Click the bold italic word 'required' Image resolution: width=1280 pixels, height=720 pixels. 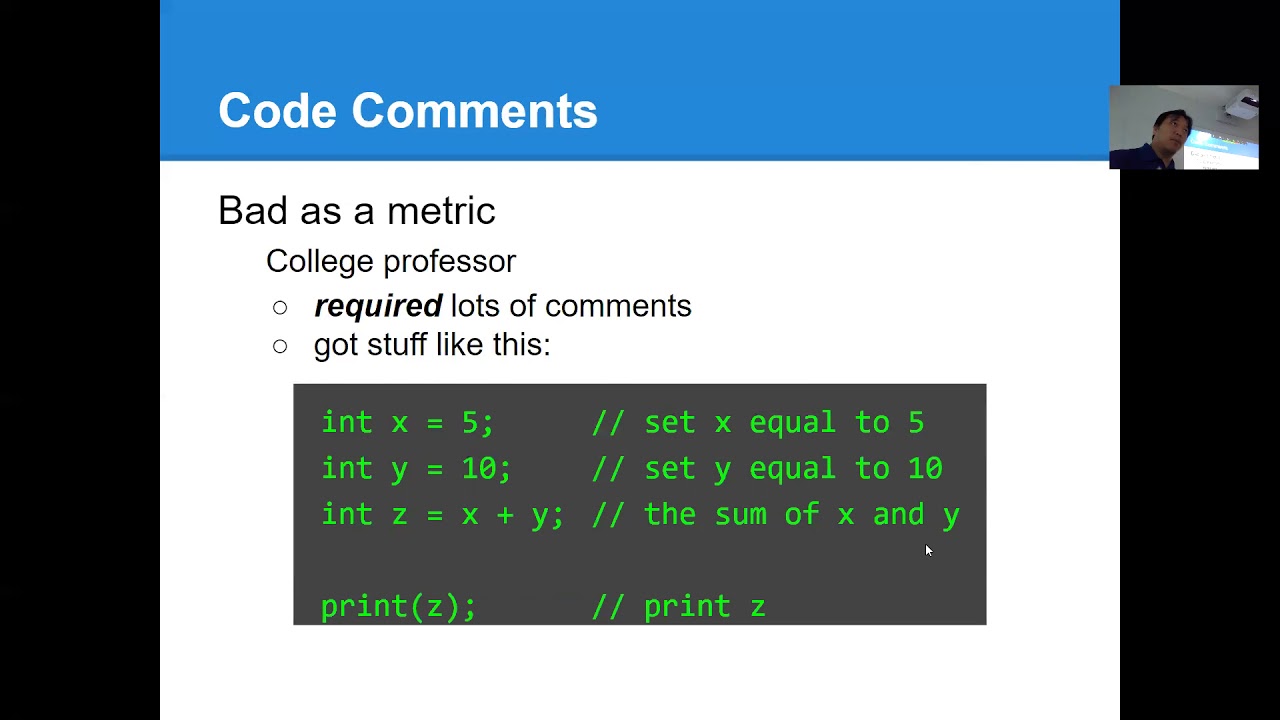click(x=378, y=306)
